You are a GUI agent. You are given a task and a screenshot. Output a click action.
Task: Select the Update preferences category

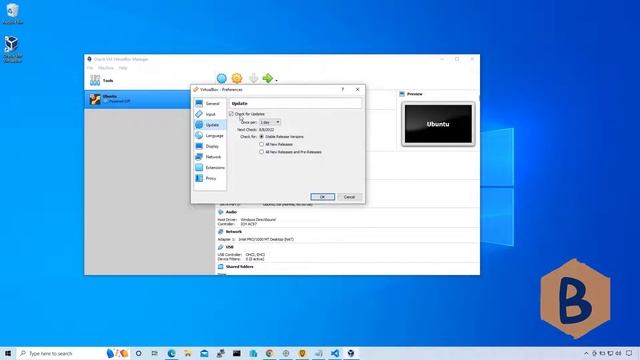coord(210,125)
